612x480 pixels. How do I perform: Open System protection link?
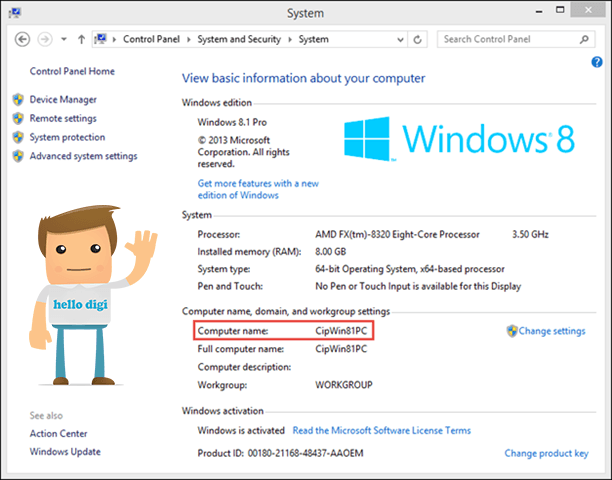click(67, 137)
